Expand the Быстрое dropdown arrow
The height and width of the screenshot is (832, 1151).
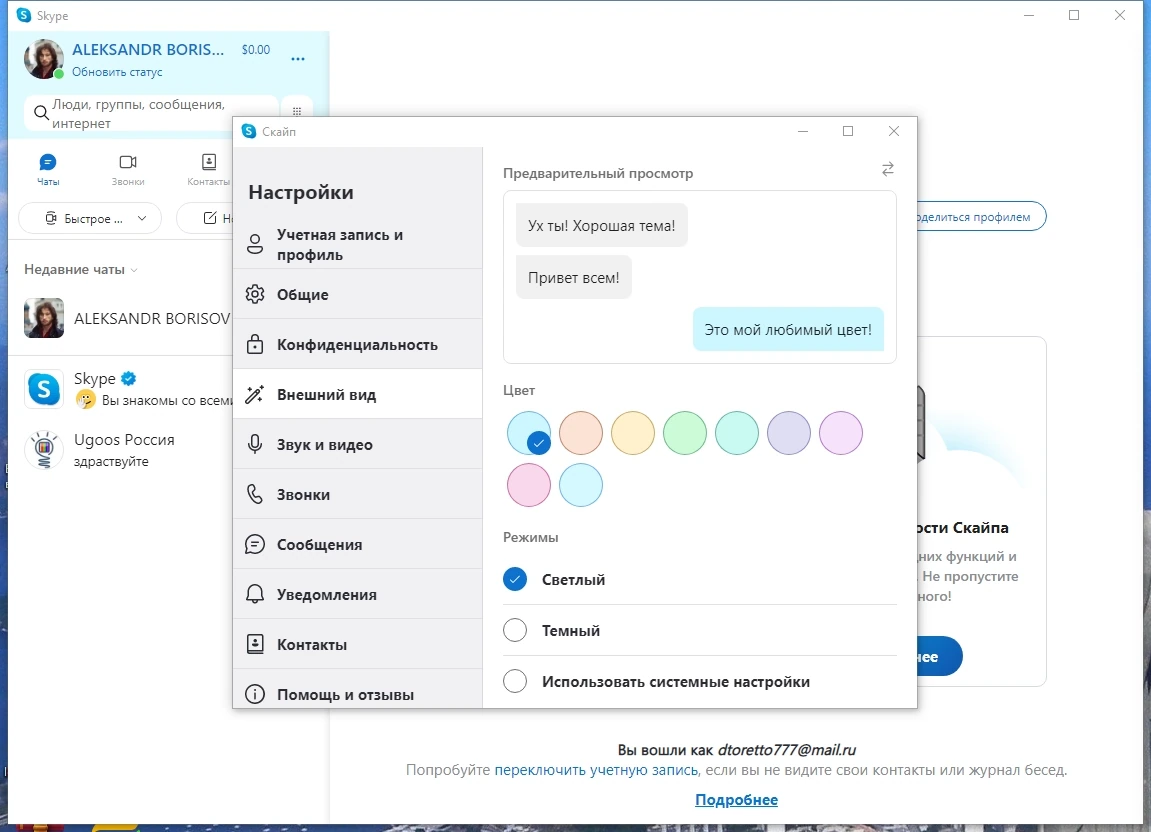[142, 218]
